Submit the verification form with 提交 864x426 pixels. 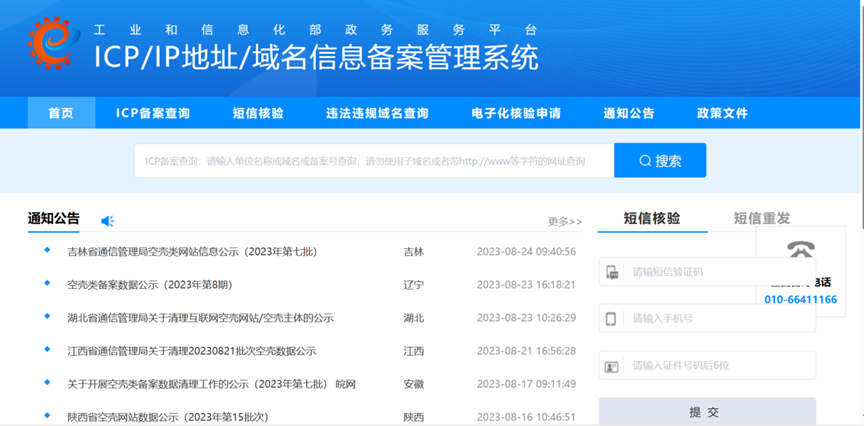pos(706,412)
